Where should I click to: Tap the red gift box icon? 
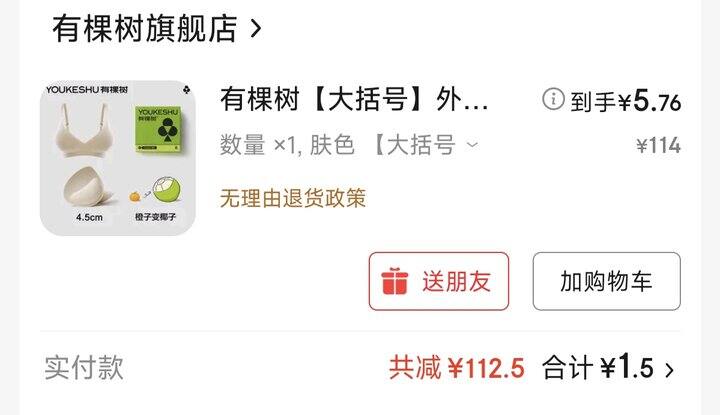[394, 280]
